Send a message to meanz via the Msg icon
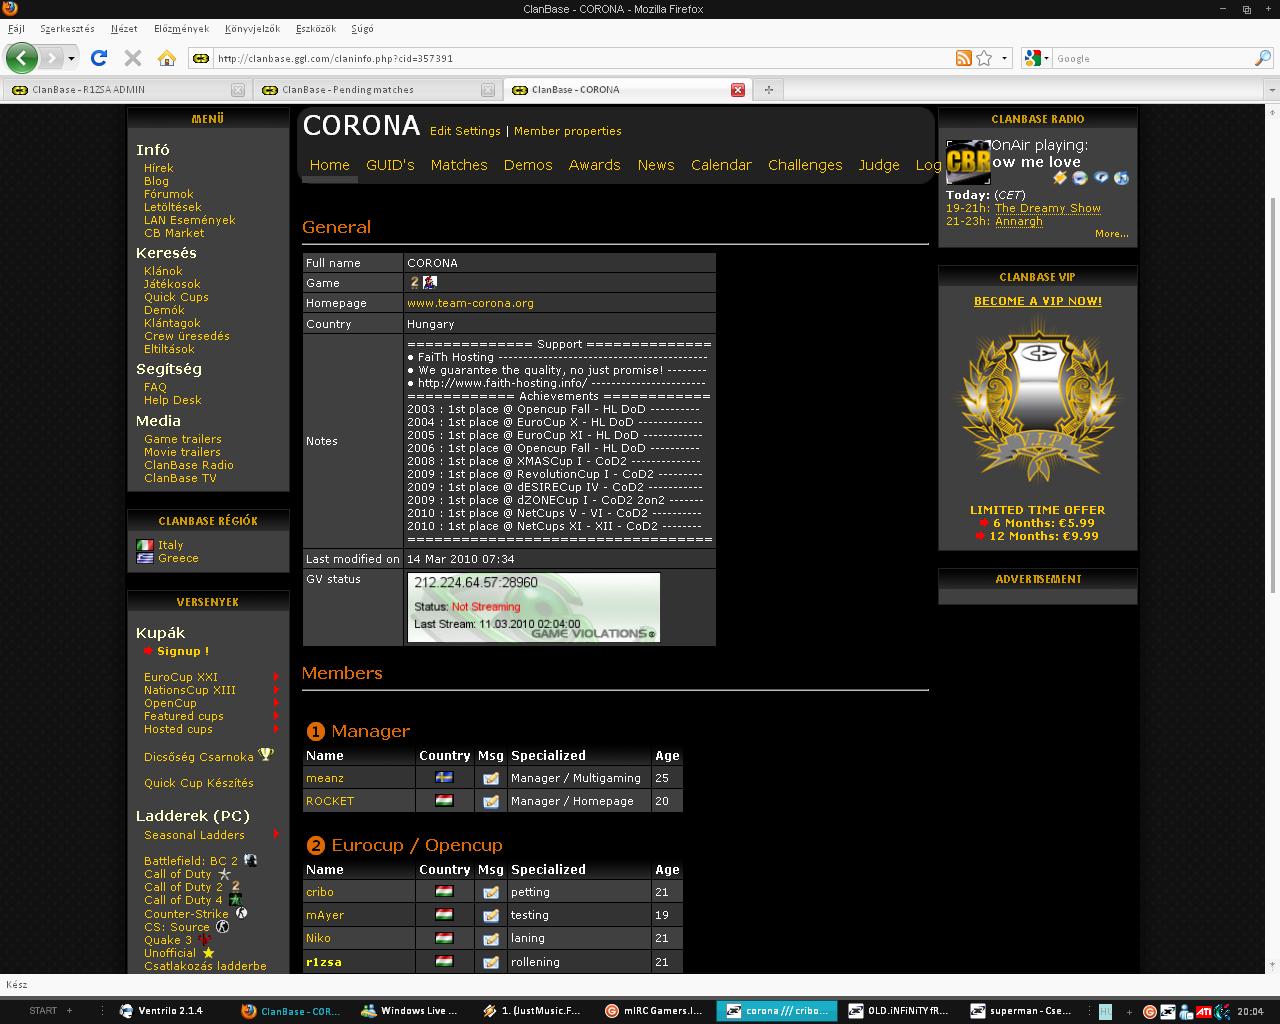Viewport: 1280px width, 1024px height. pos(490,778)
